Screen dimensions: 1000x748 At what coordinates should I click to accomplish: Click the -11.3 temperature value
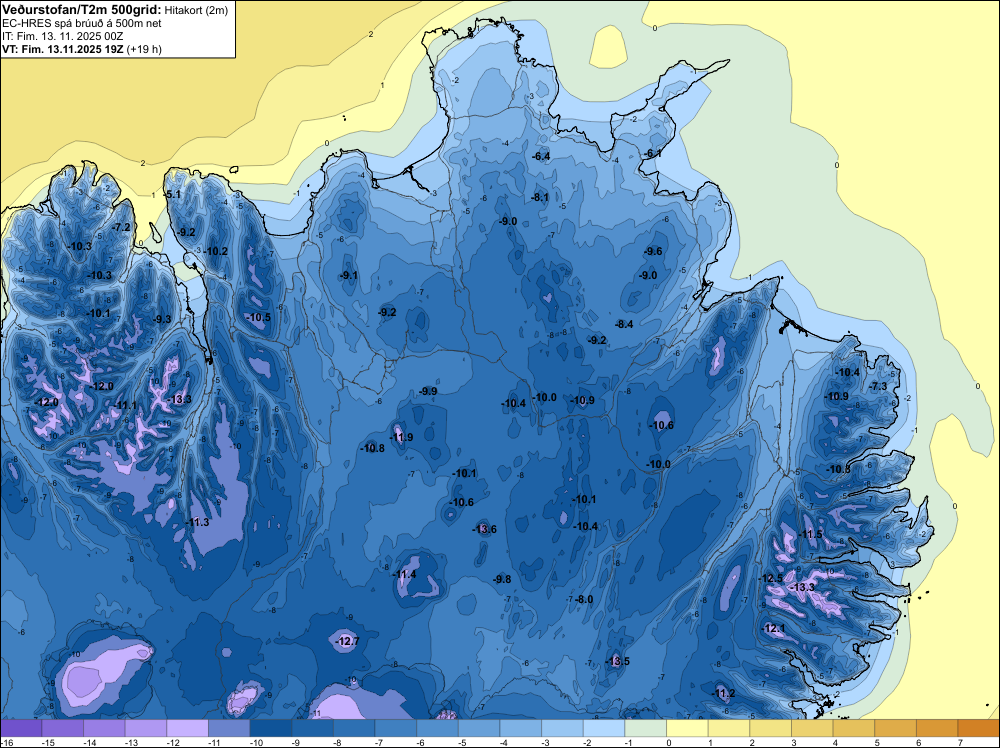tap(198, 522)
